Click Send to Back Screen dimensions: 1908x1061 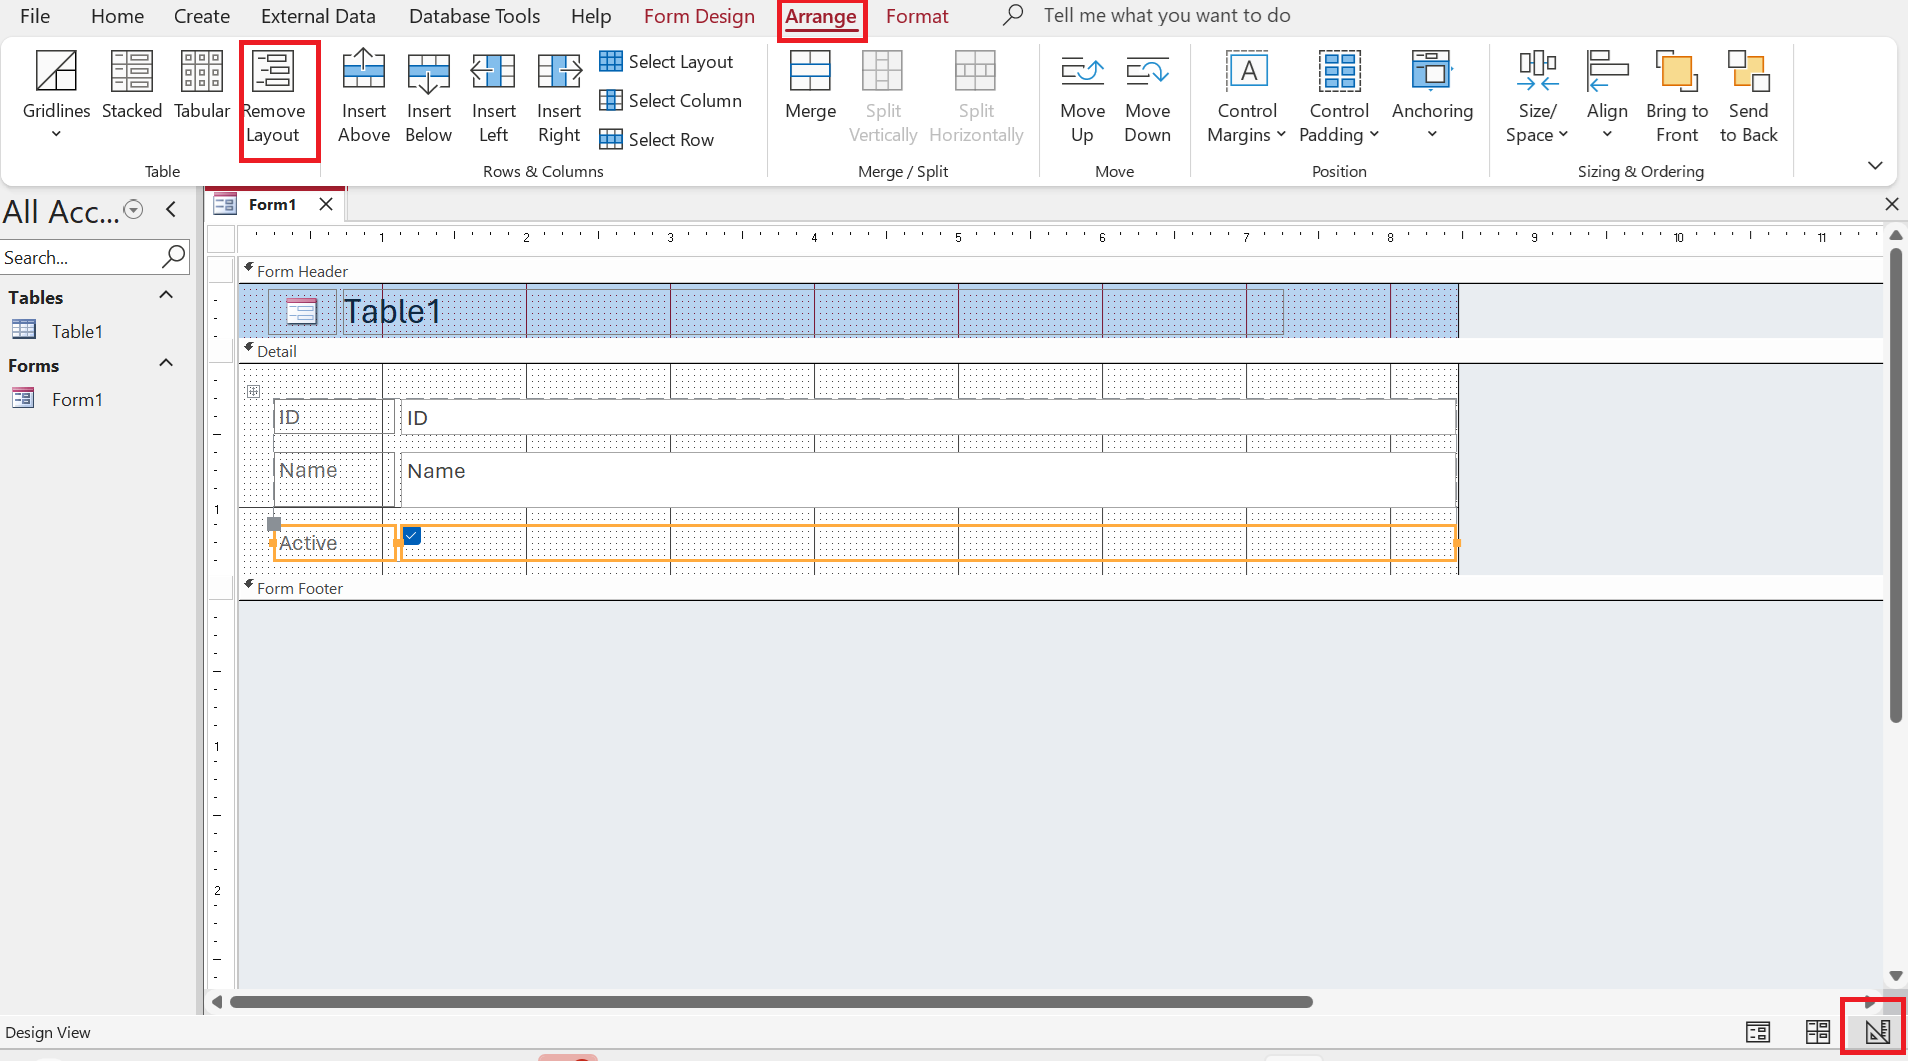[1749, 98]
